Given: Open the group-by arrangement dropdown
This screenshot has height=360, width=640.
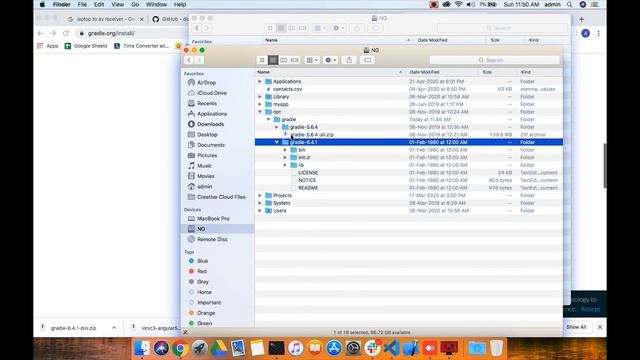Looking at the screenshot, I should pos(312,60).
